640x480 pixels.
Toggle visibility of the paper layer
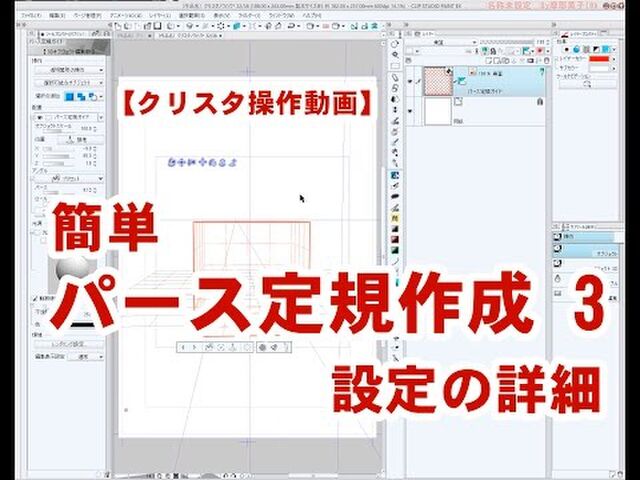[x=410, y=111]
